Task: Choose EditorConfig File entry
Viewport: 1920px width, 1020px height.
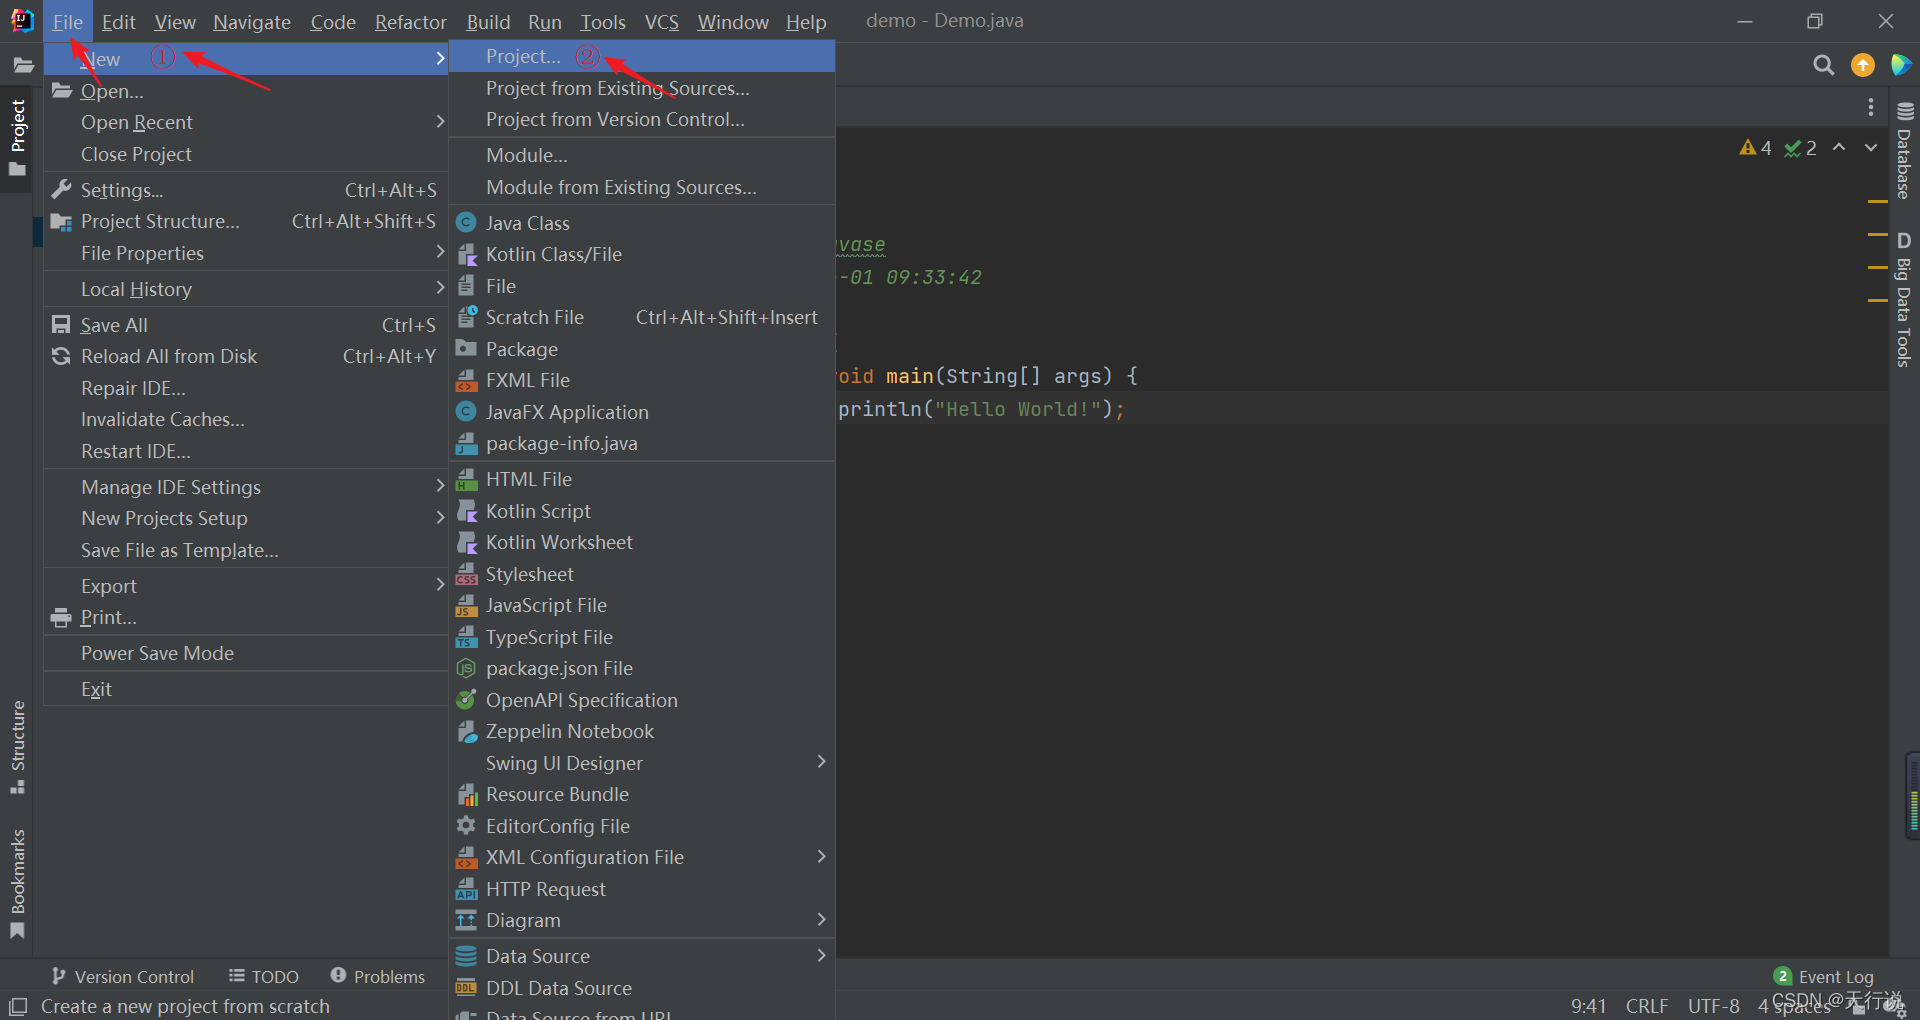Action: 642,826
